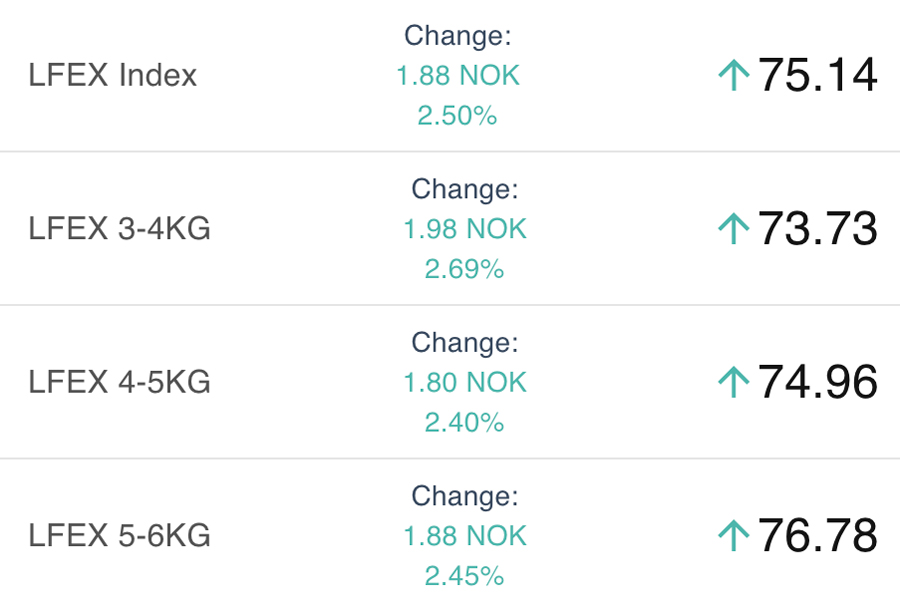Click the 2.50% change percentage
This screenshot has width=900, height=611.
point(457,116)
